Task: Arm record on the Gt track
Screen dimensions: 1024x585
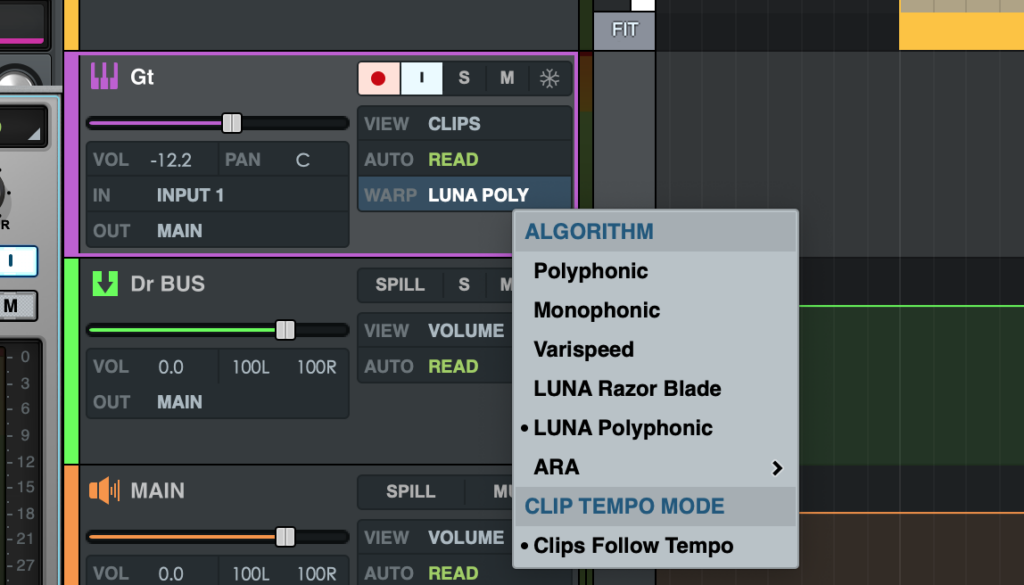Action: click(x=378, y=78)
